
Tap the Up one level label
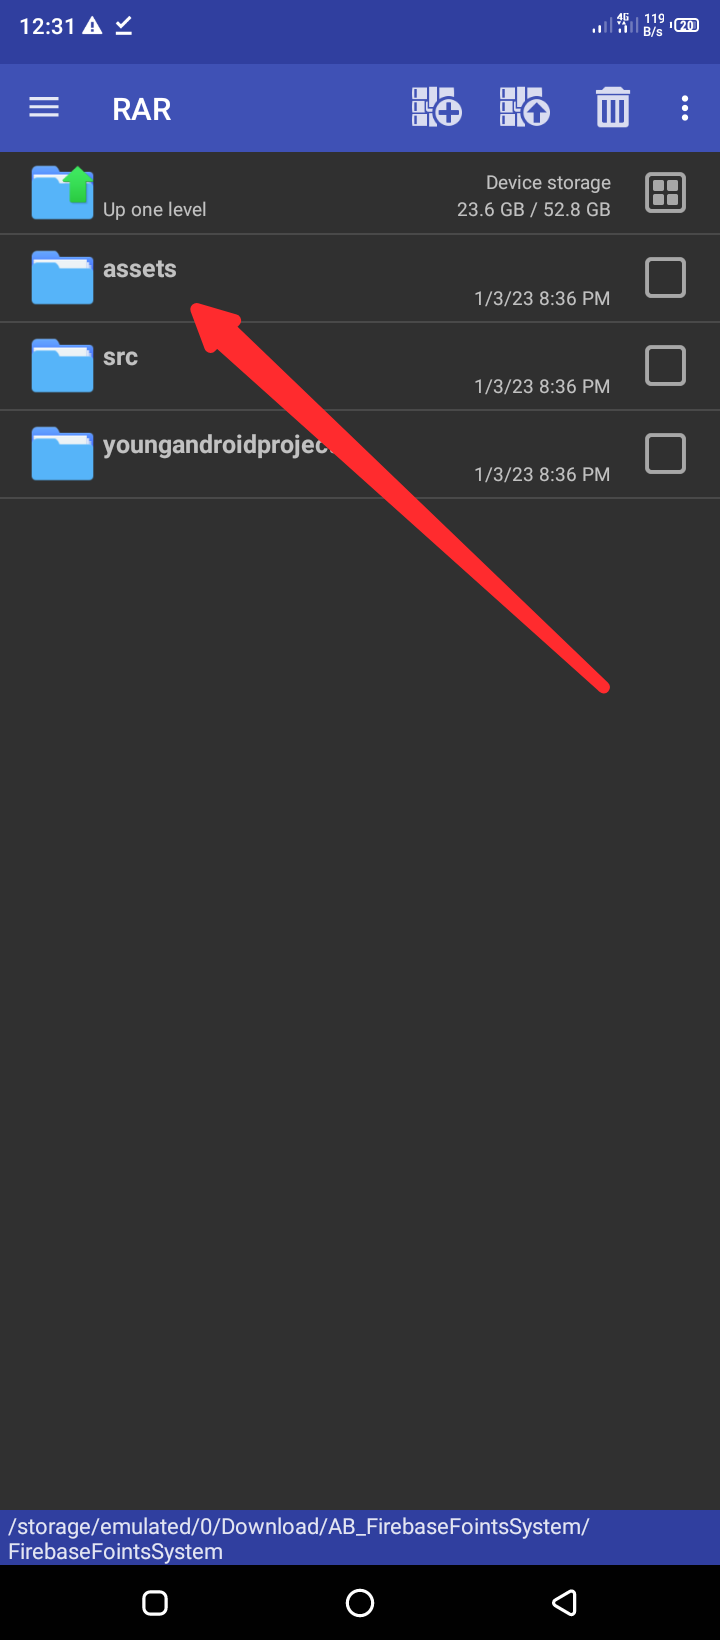pyautogui.click(x=155, y=209)
